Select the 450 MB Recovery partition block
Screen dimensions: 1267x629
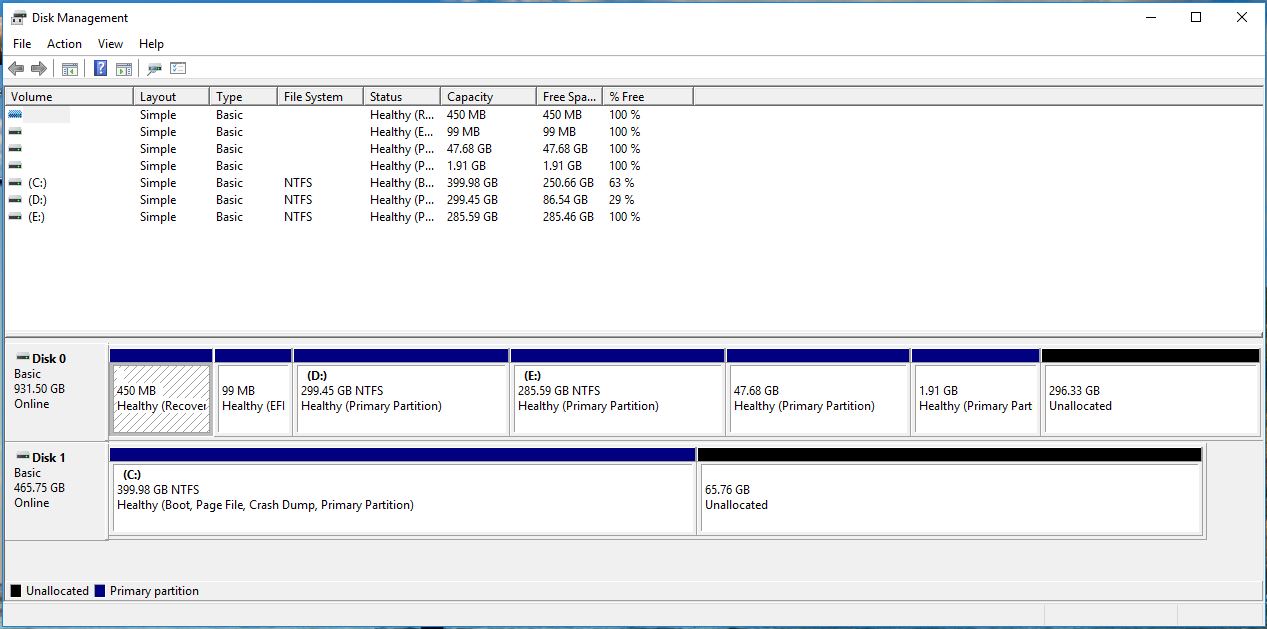coord(161,391)
